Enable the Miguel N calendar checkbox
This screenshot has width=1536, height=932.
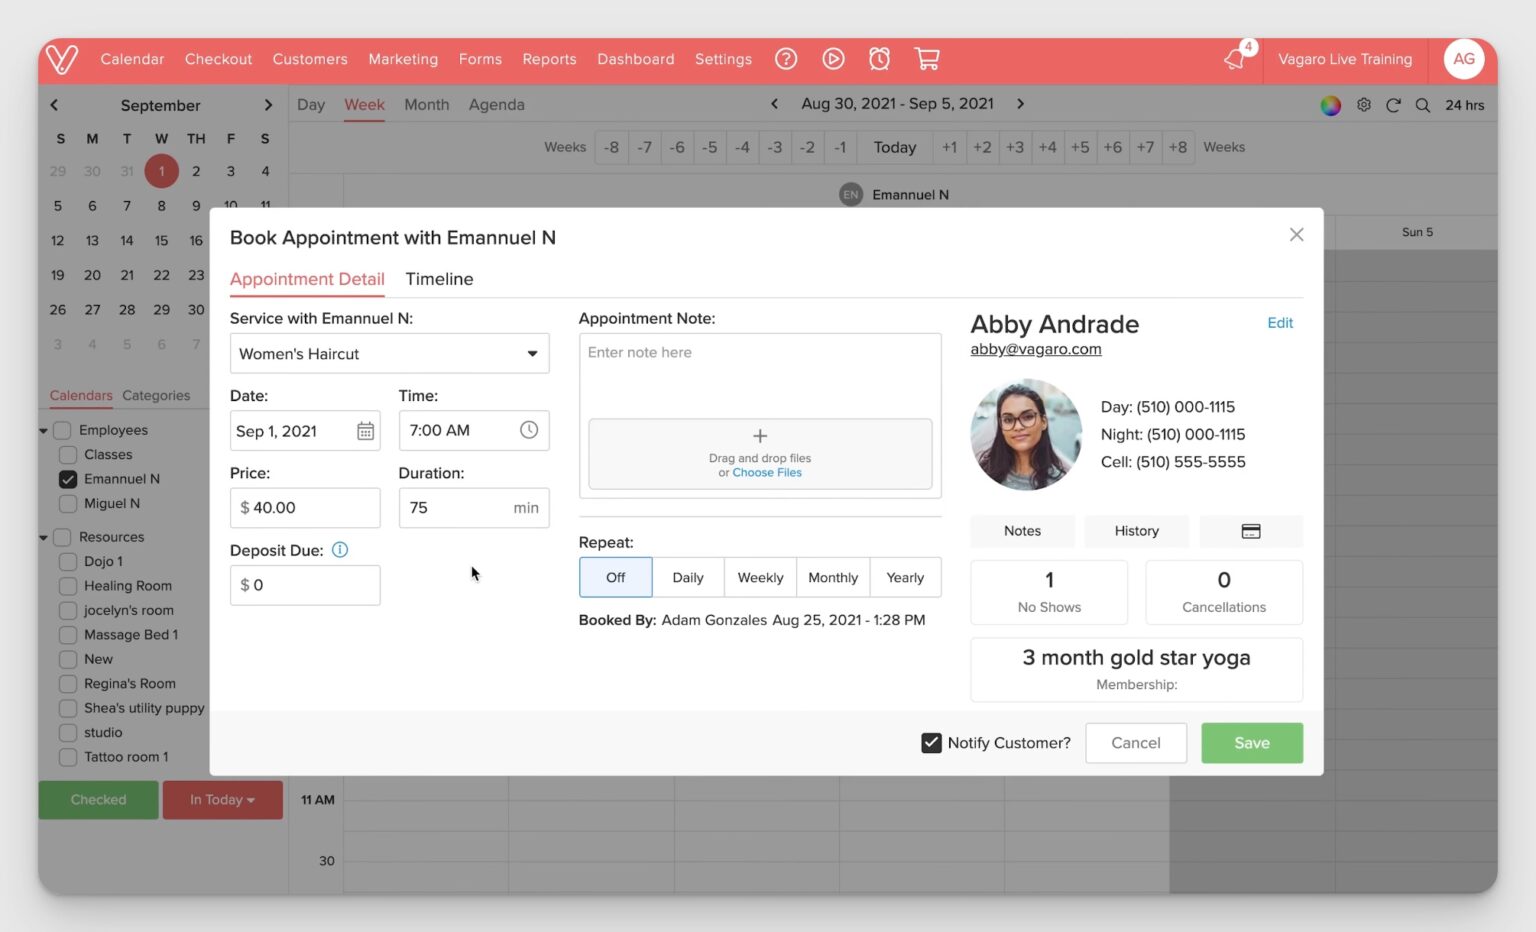click(x=68, y=504)
